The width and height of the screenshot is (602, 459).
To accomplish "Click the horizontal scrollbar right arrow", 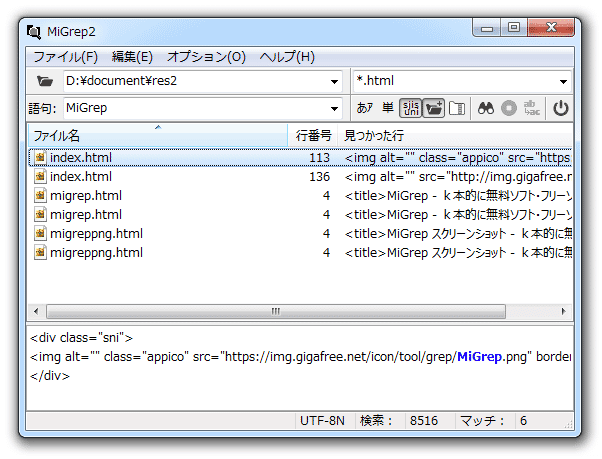I will point(563,311).
